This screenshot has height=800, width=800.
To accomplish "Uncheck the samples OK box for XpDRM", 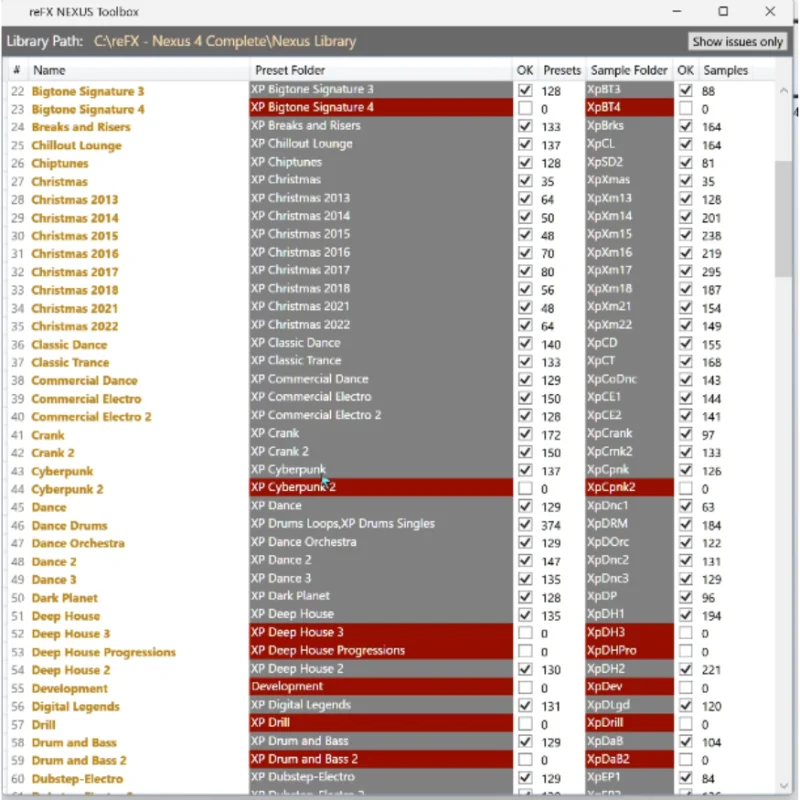I will click(686, 523).
